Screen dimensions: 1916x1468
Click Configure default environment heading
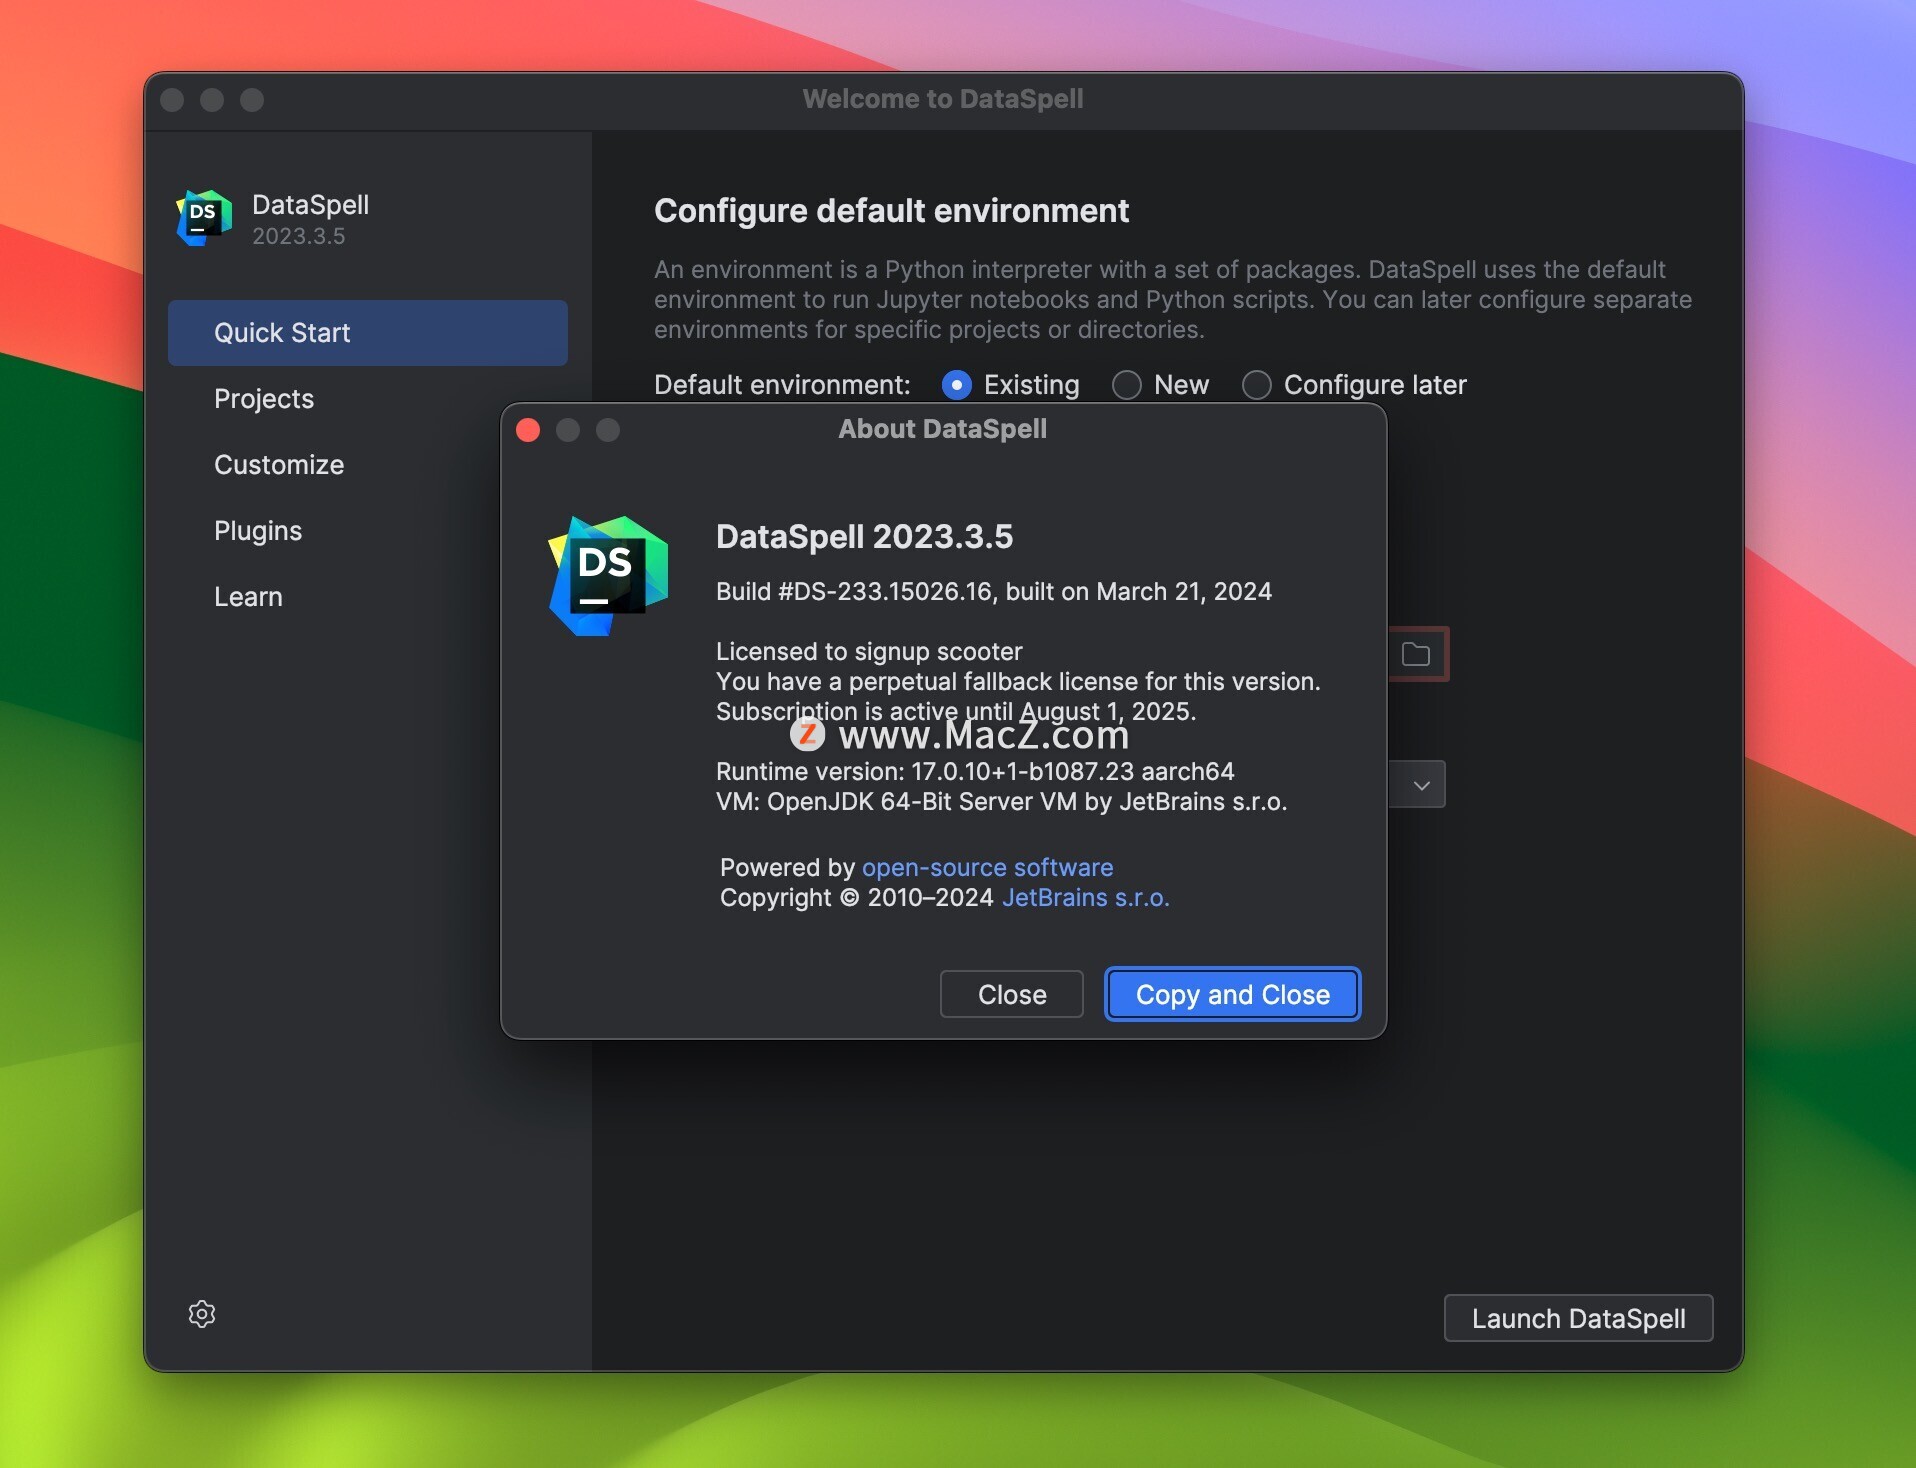pos(891,211)
